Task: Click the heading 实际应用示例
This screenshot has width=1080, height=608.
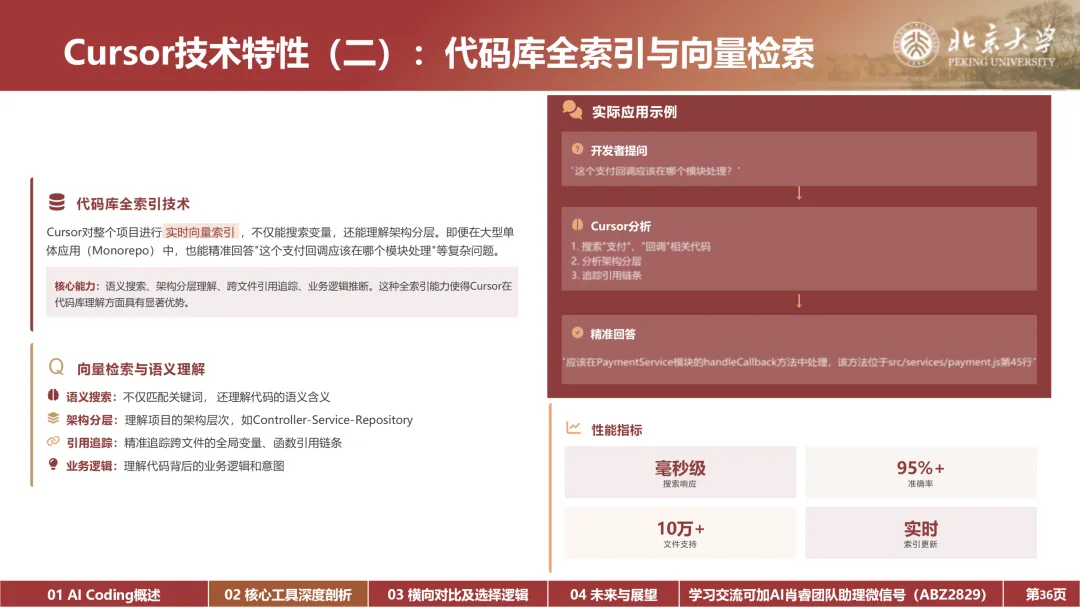Action: pos(634,112)
